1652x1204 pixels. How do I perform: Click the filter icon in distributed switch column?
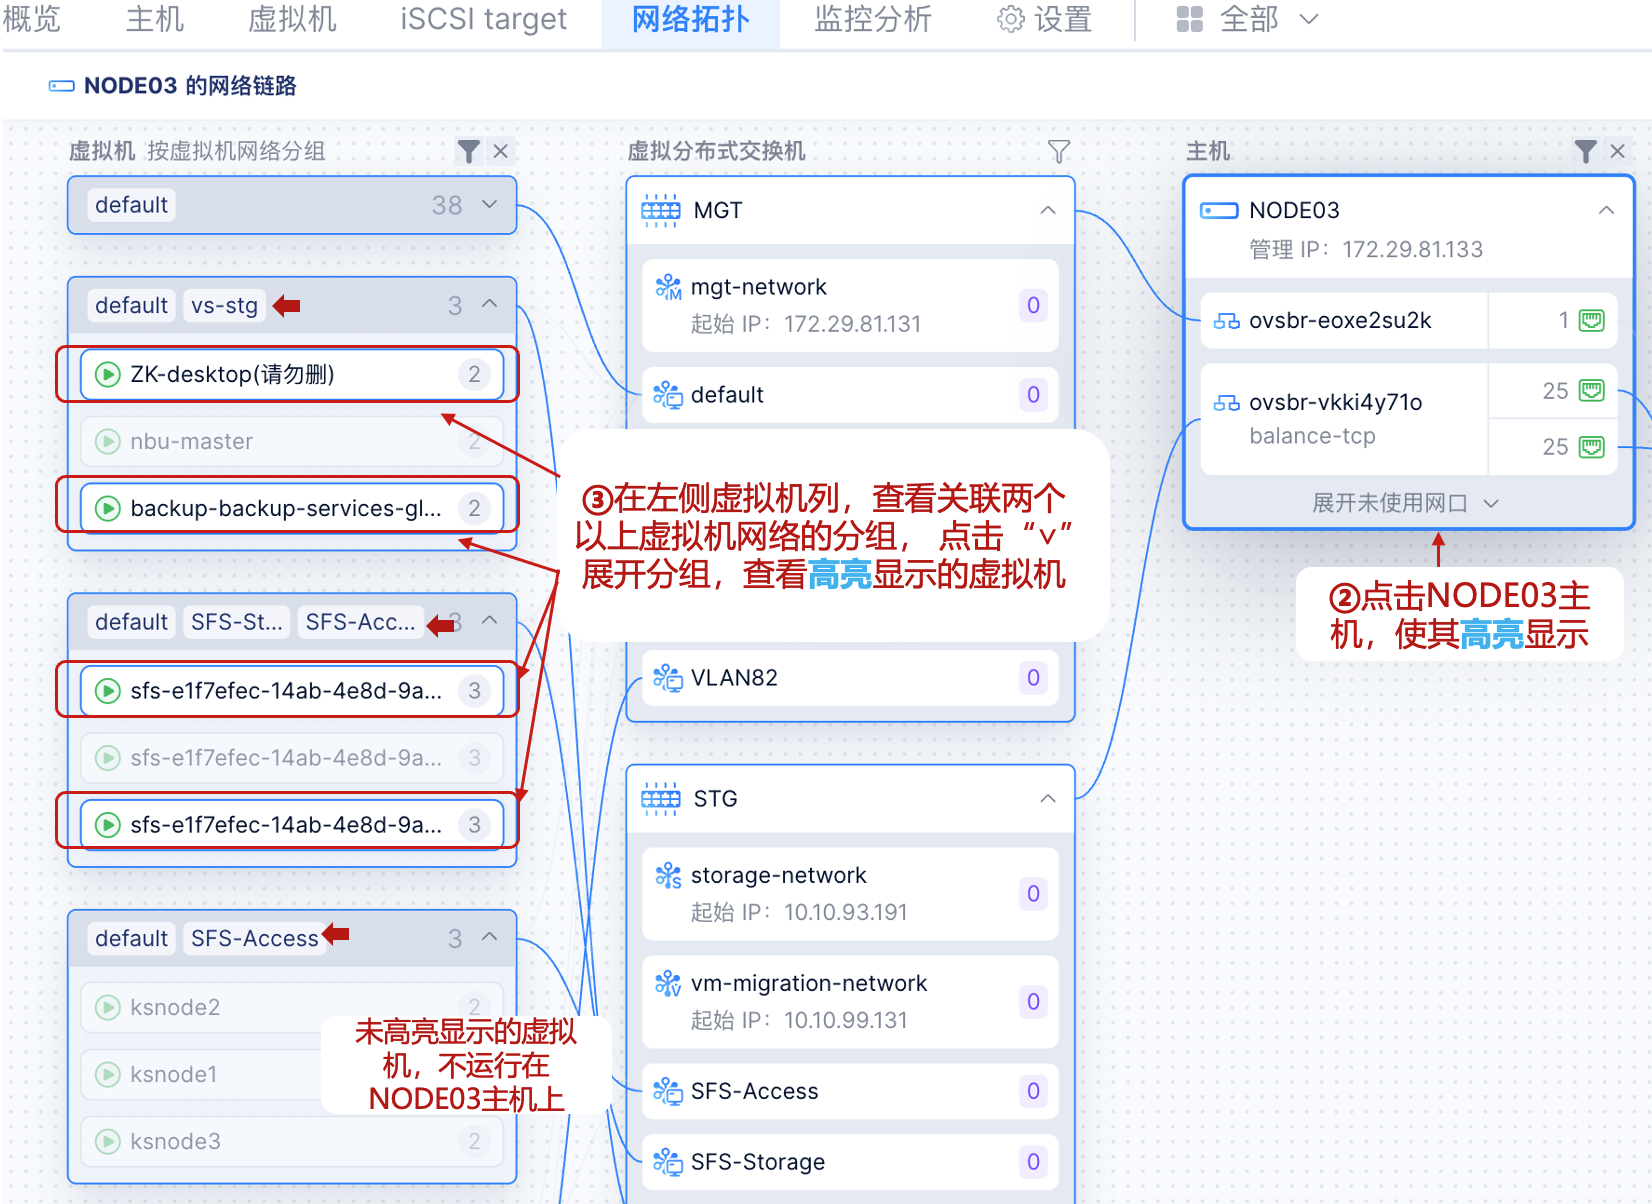pos(1058,151)
